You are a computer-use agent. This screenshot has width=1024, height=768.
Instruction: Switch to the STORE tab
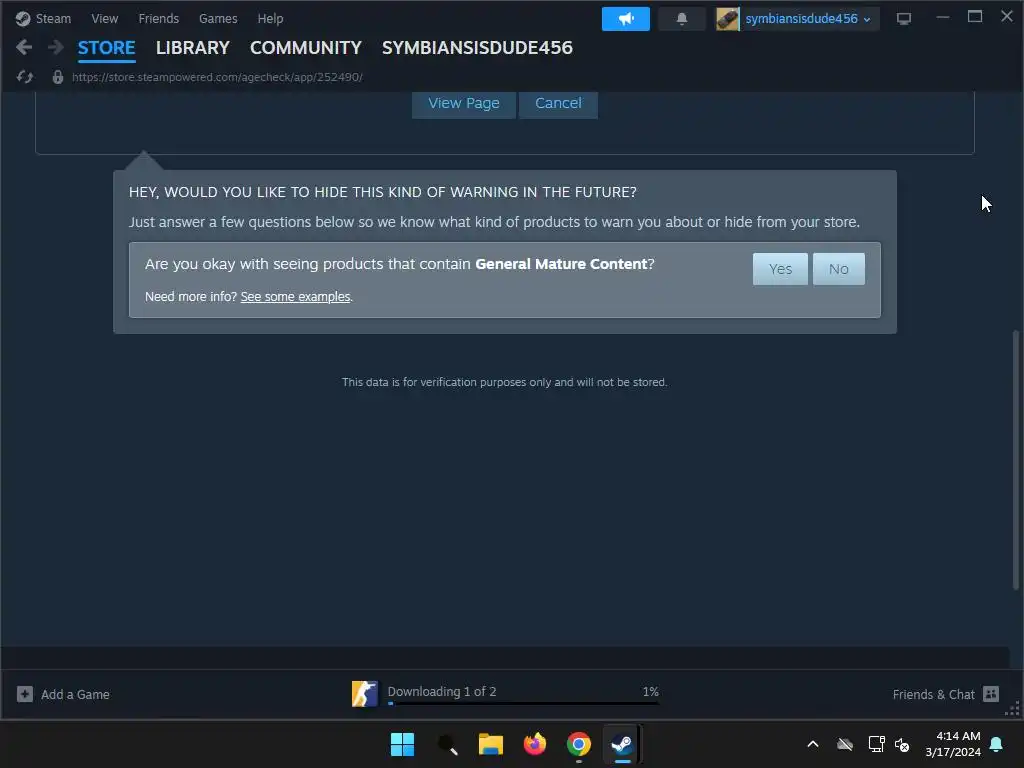106,48
